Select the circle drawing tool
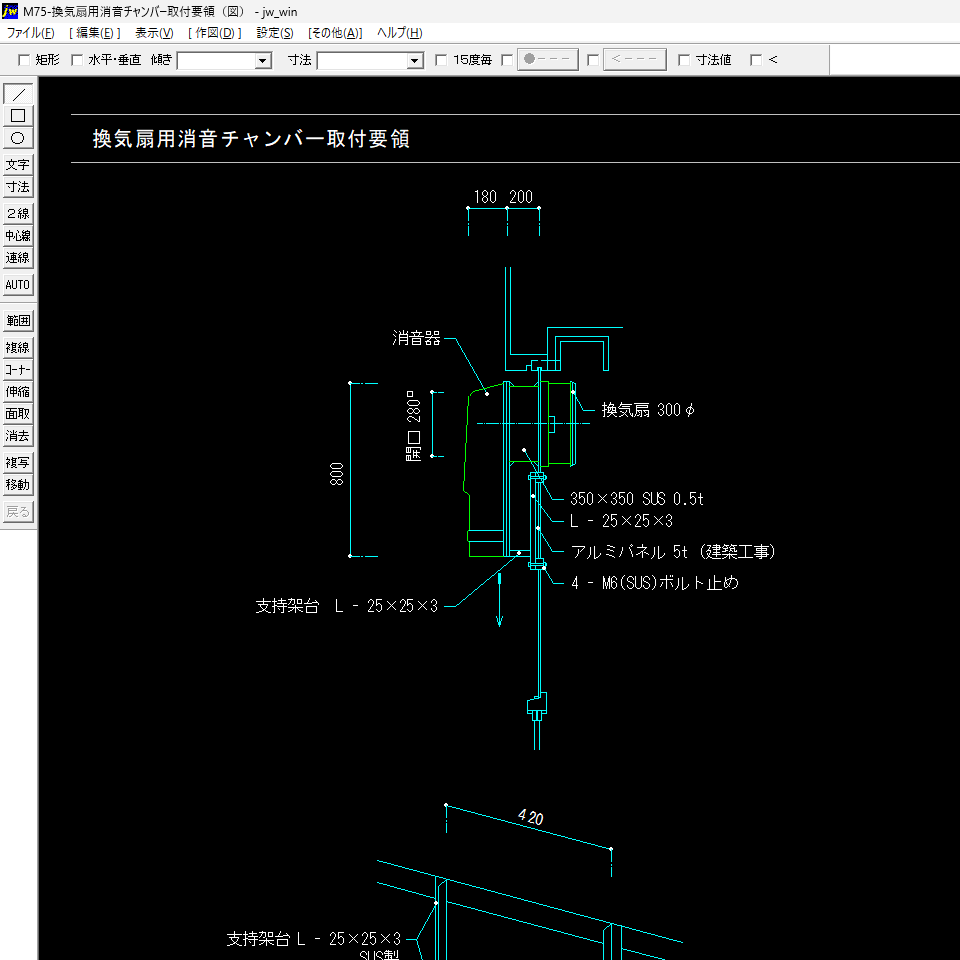This screenshot has width=960, height=960. [x=18, y=138]
